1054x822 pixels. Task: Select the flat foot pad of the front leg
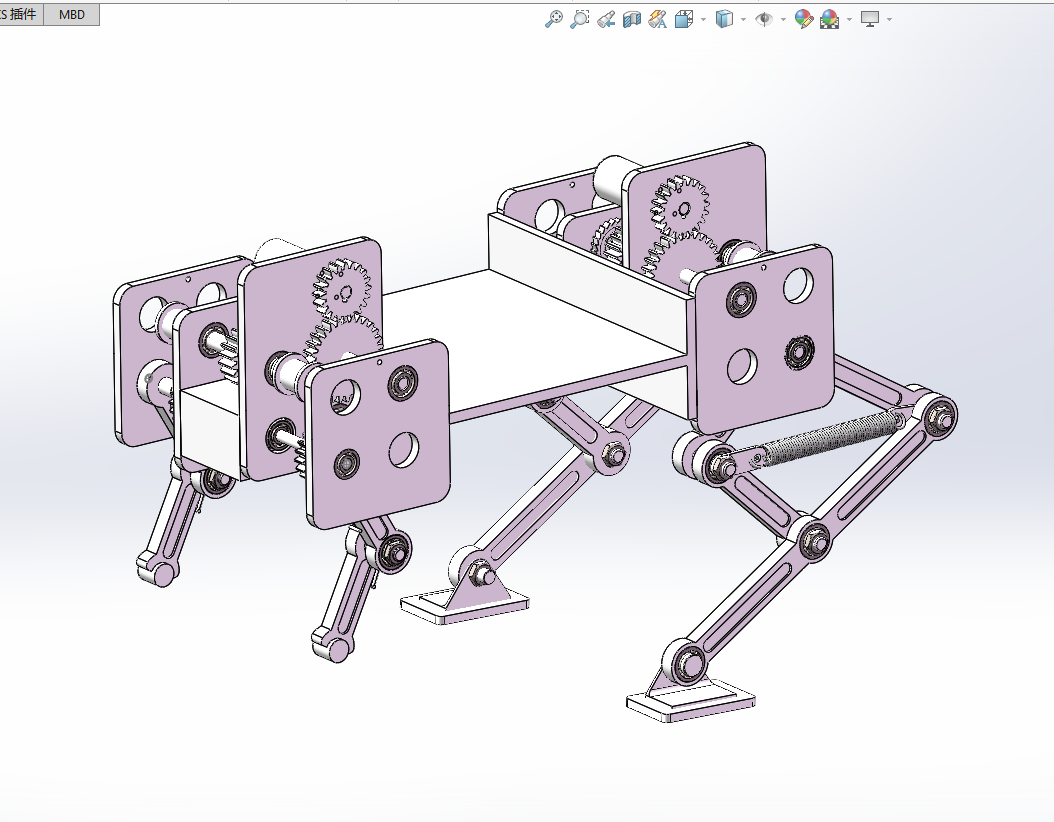(690, 703)
